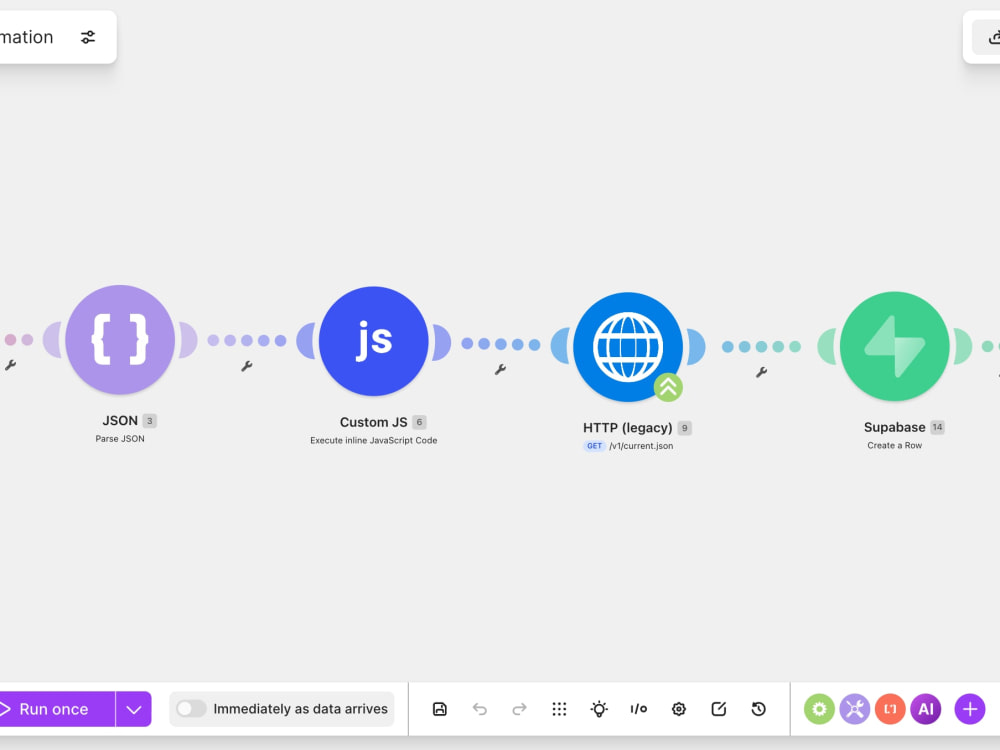Open the purple AI assistant button
The image size is (1000, 750).
[926, 709]
